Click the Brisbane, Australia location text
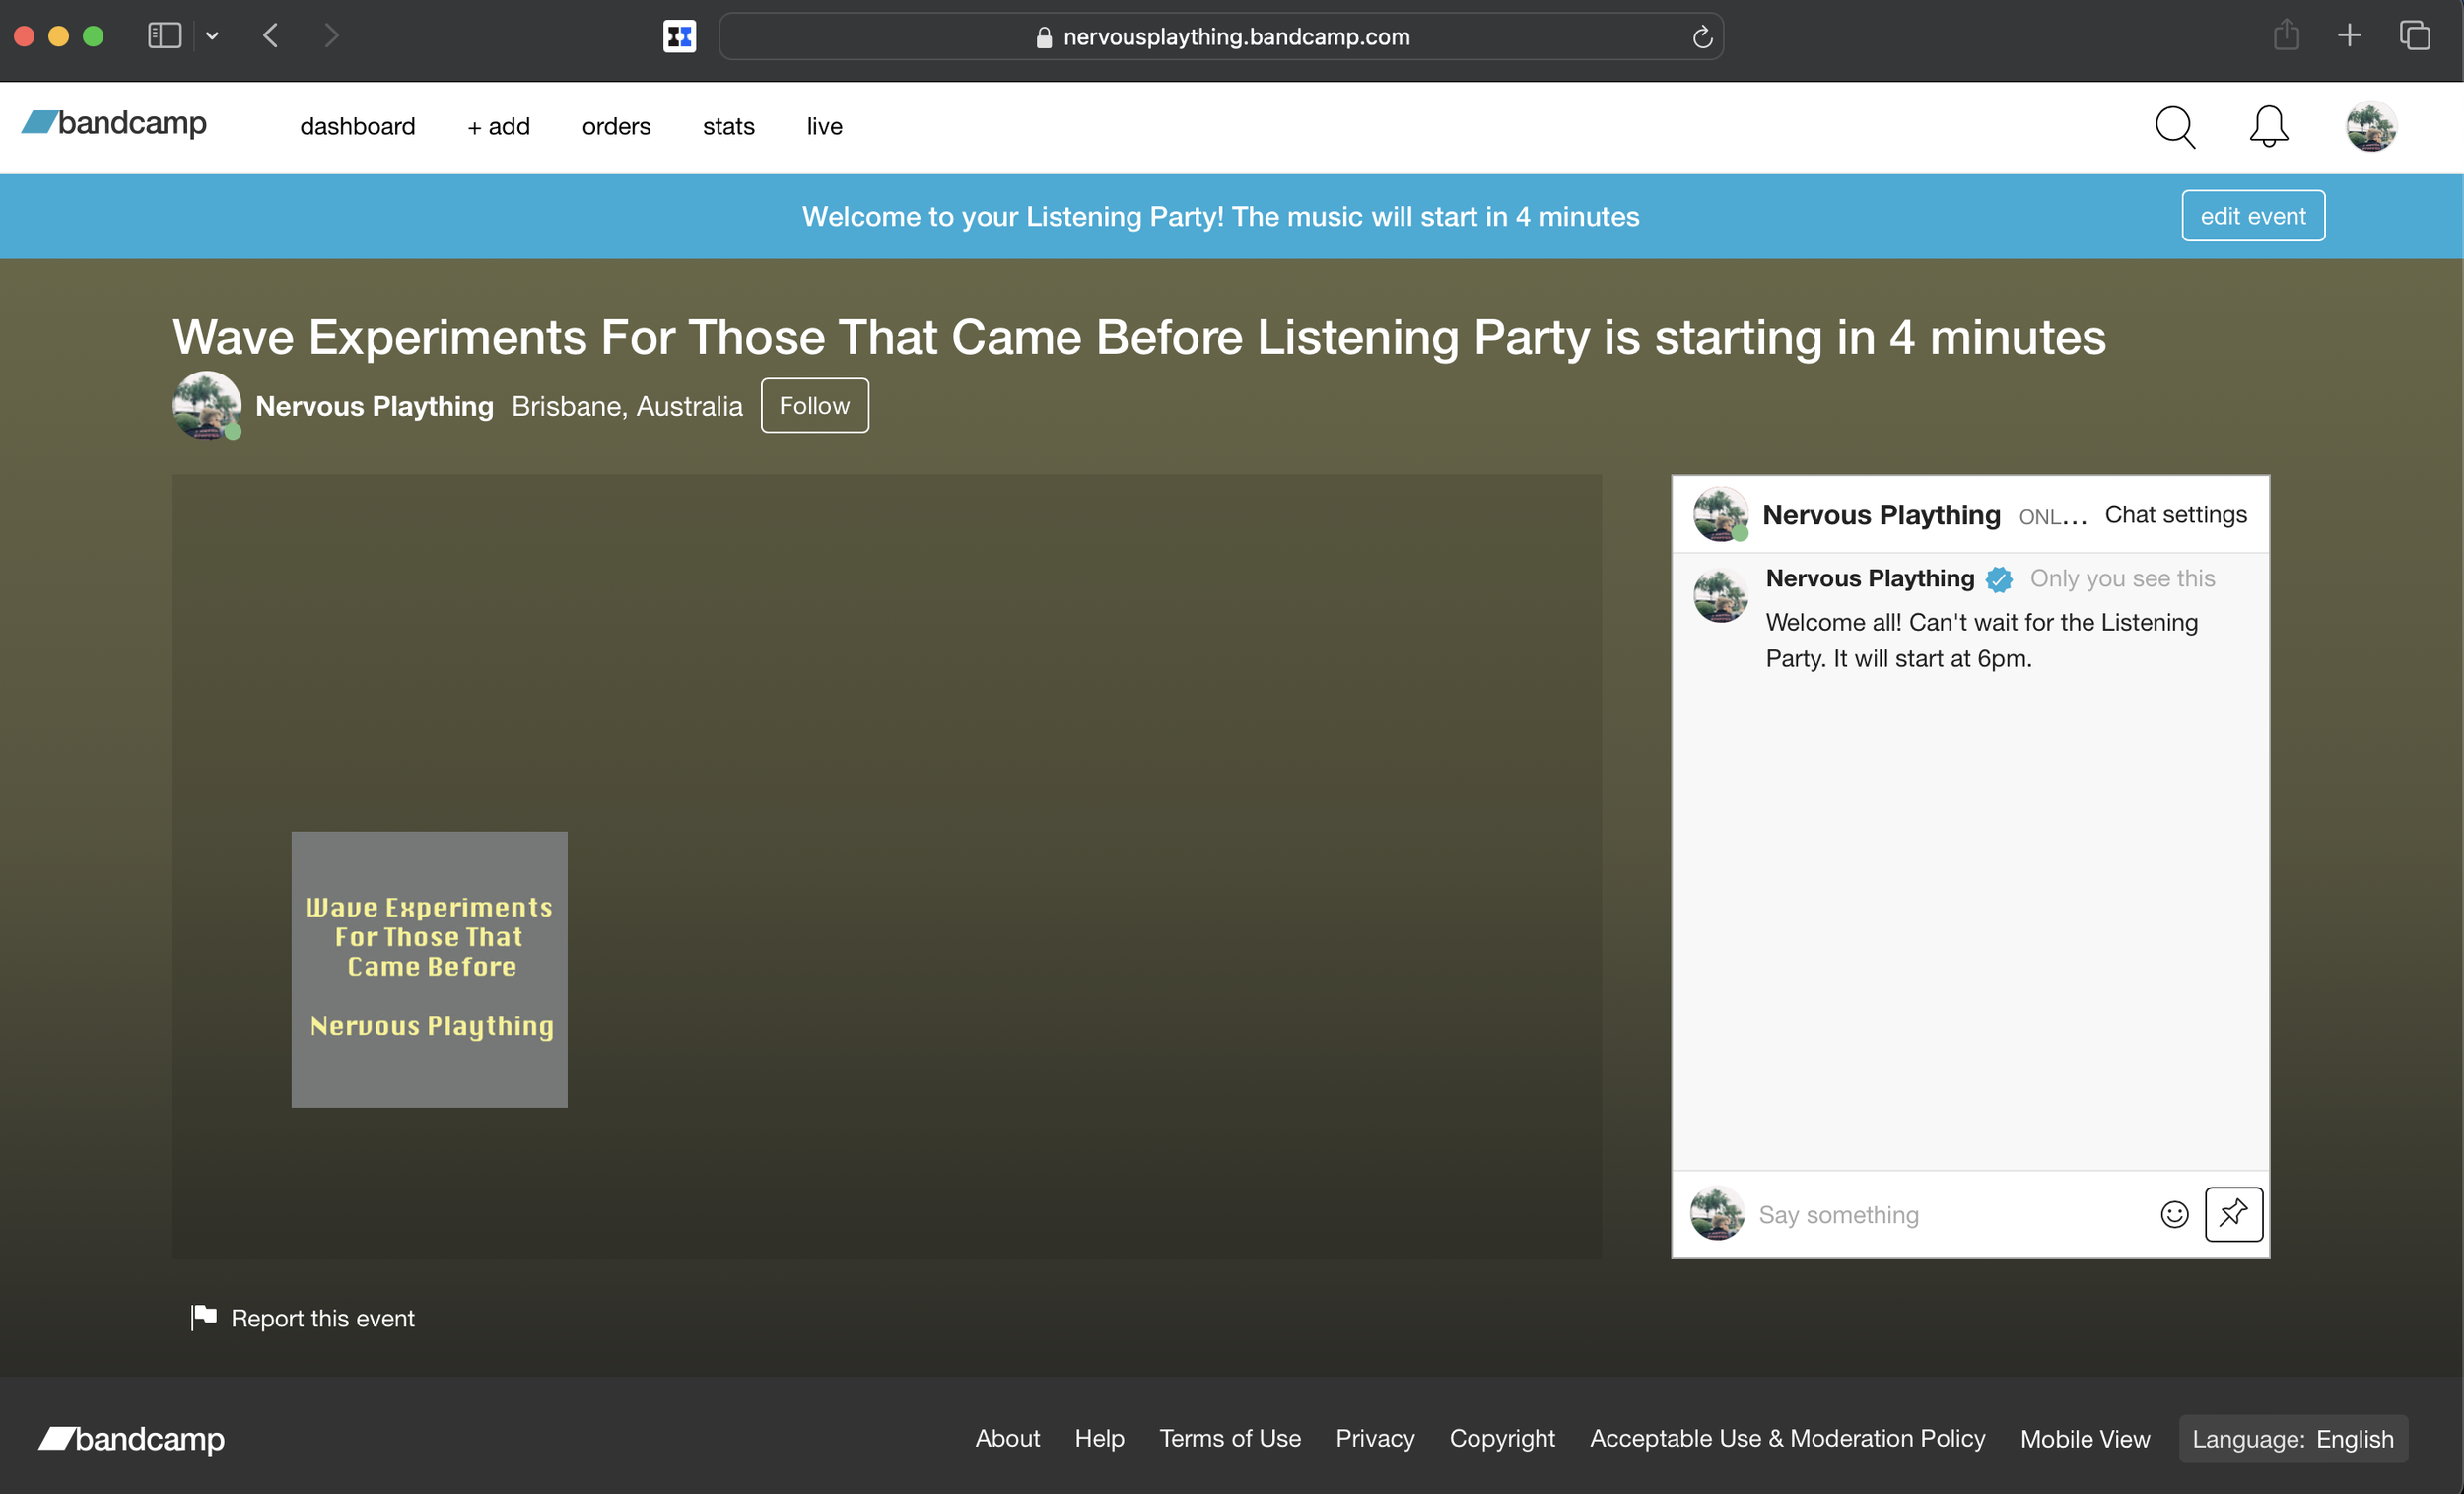Image resolution: width=2464 pixels, height=1494 pixels. click(627, 406)
